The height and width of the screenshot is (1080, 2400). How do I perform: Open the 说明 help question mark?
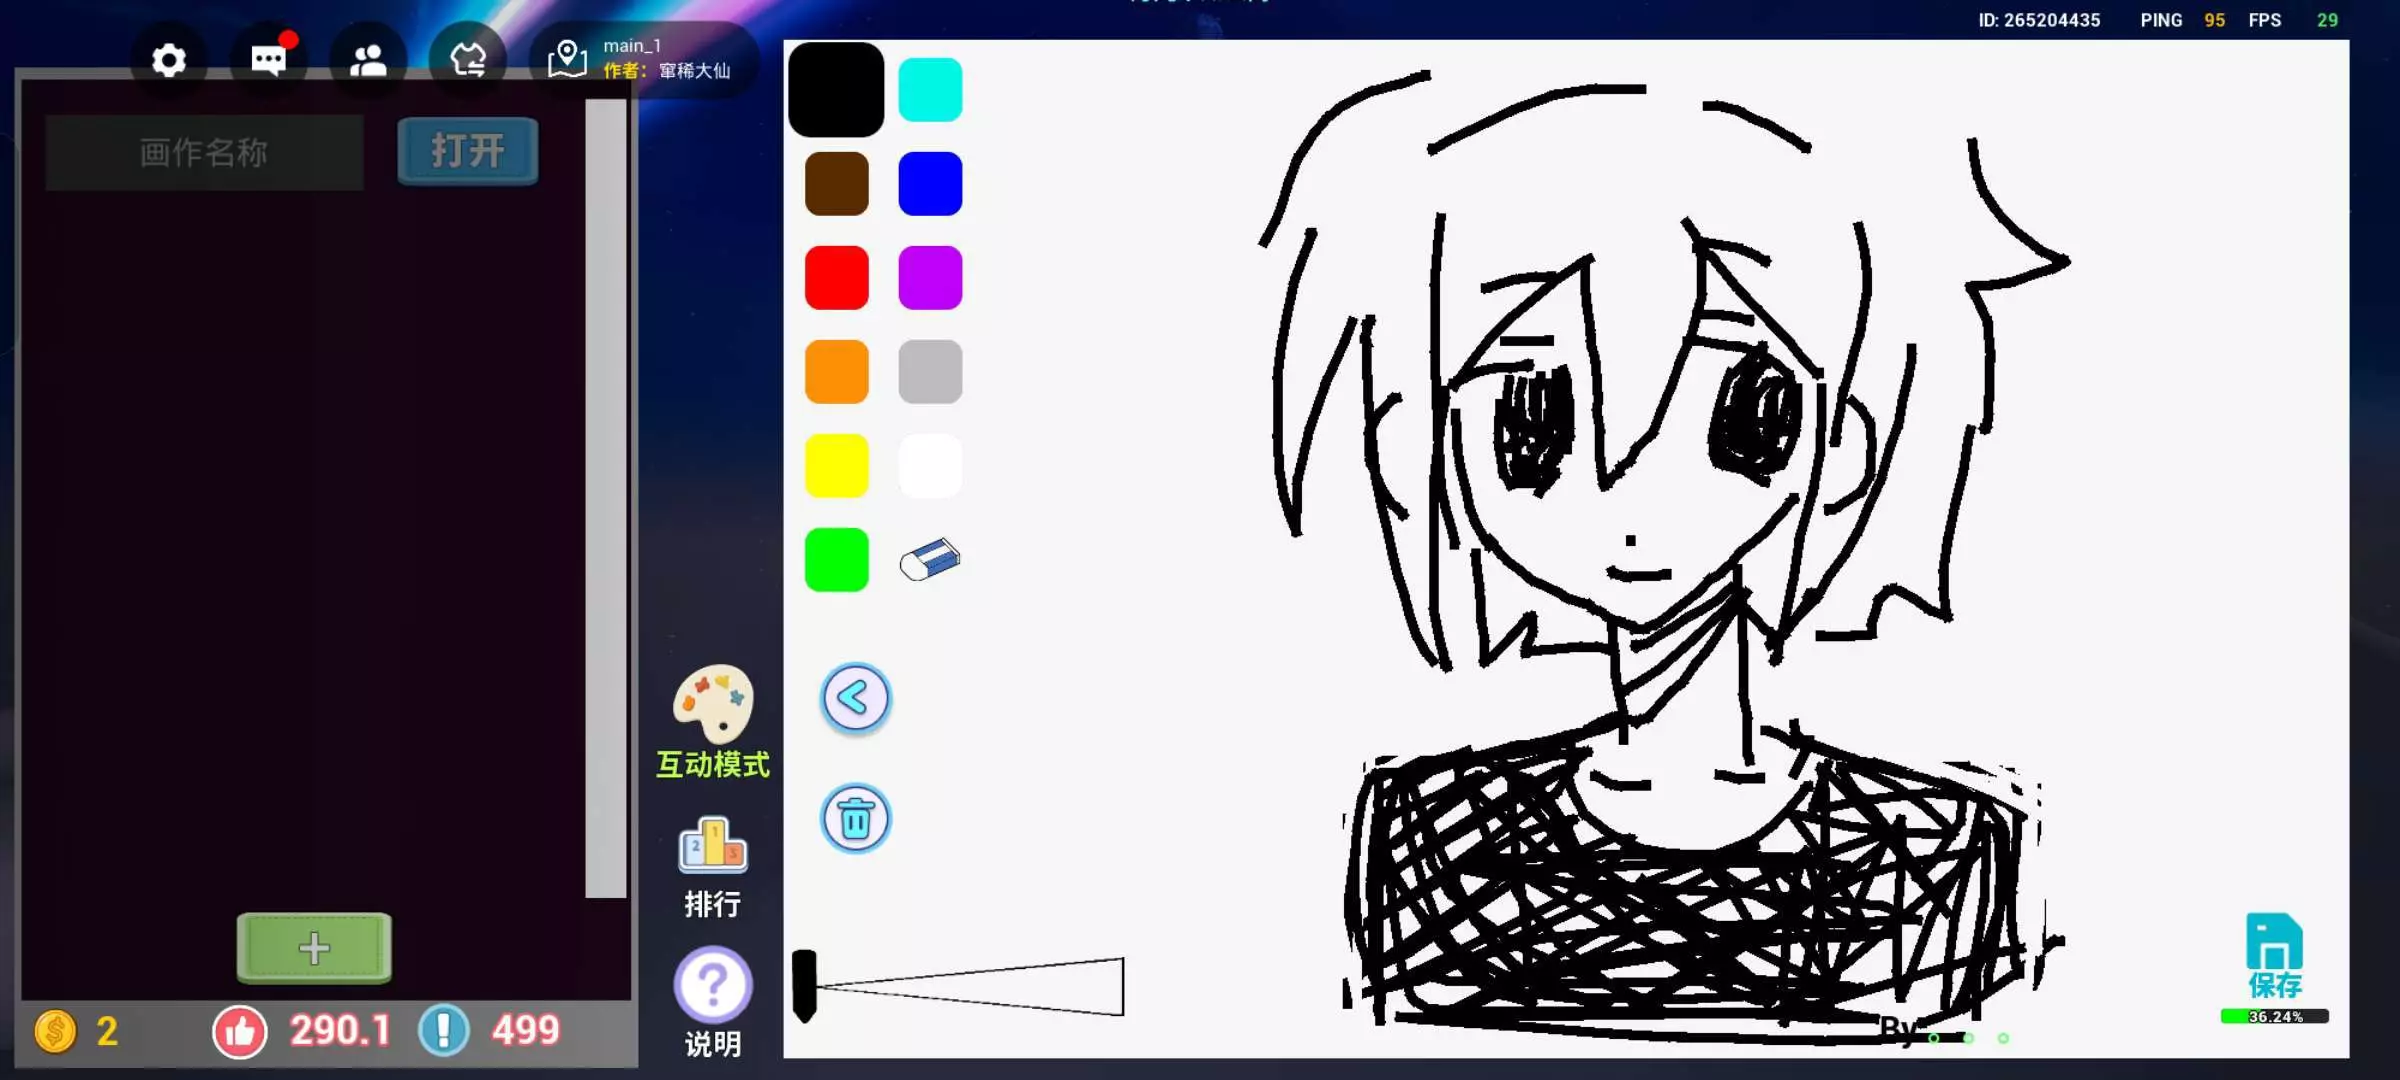click(712, 986)
